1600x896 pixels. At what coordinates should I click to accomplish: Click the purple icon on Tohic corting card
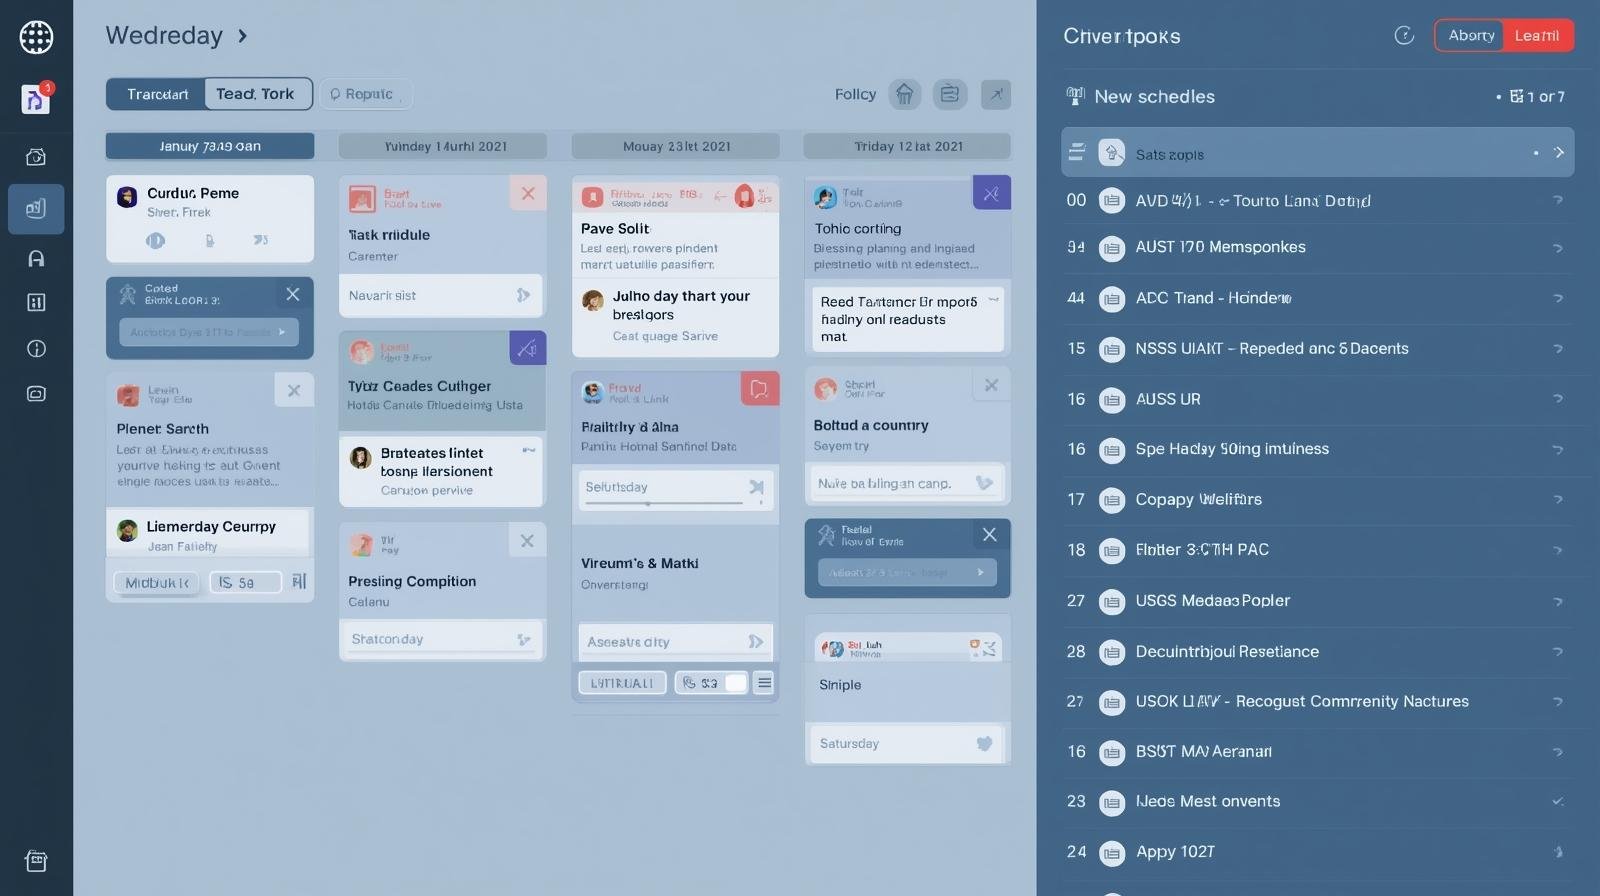coord(991,193)
